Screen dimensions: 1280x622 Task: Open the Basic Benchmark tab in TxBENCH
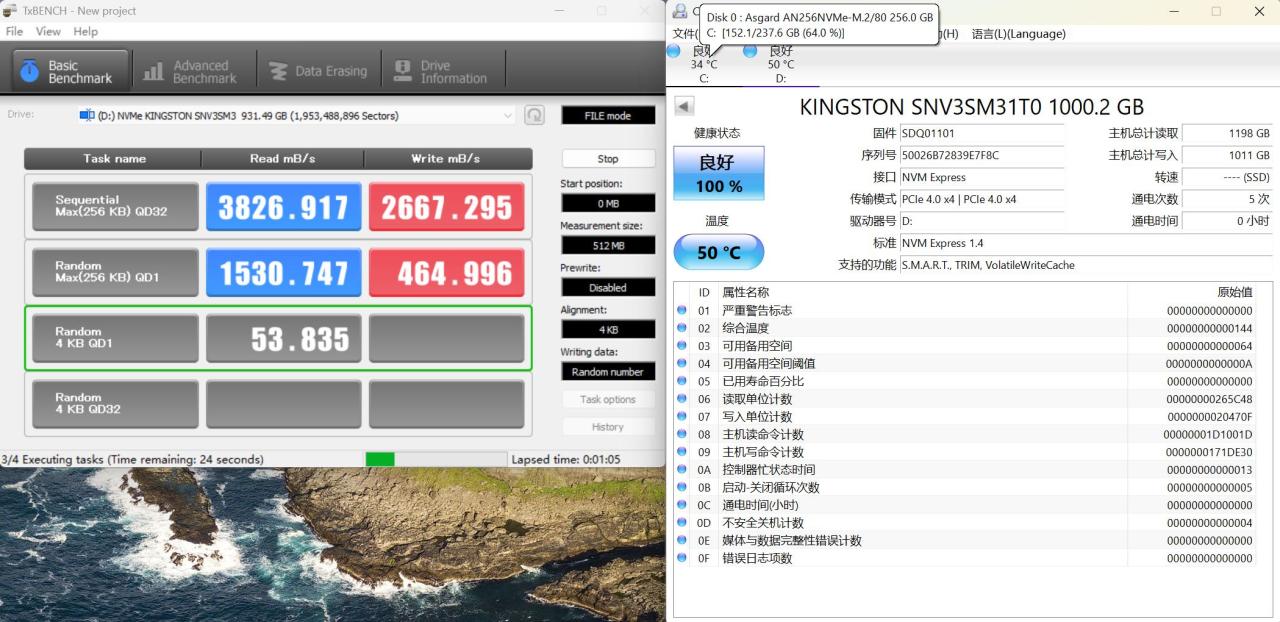70,71
